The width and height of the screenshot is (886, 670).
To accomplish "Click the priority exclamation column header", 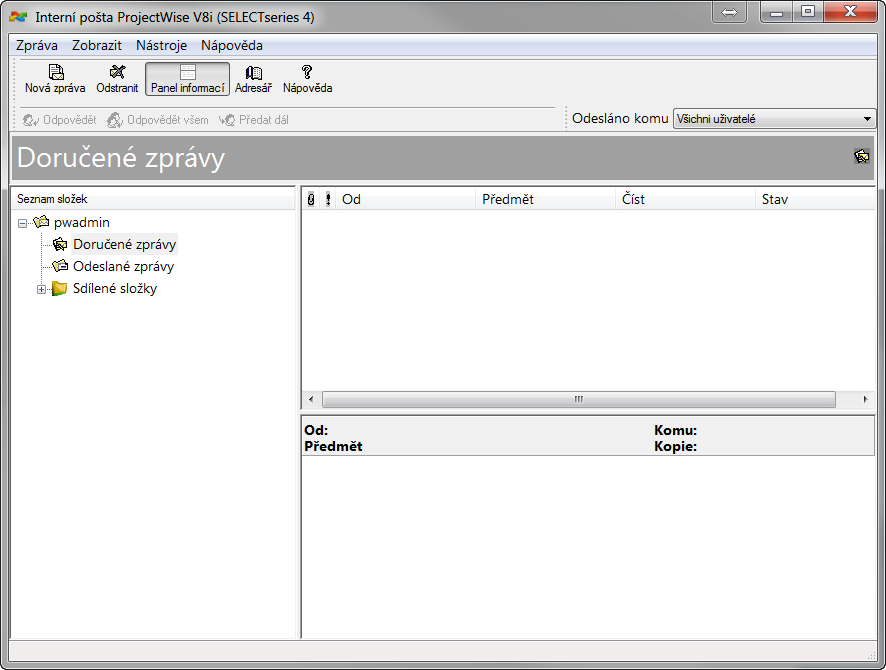I will click(x=328, y=199).
